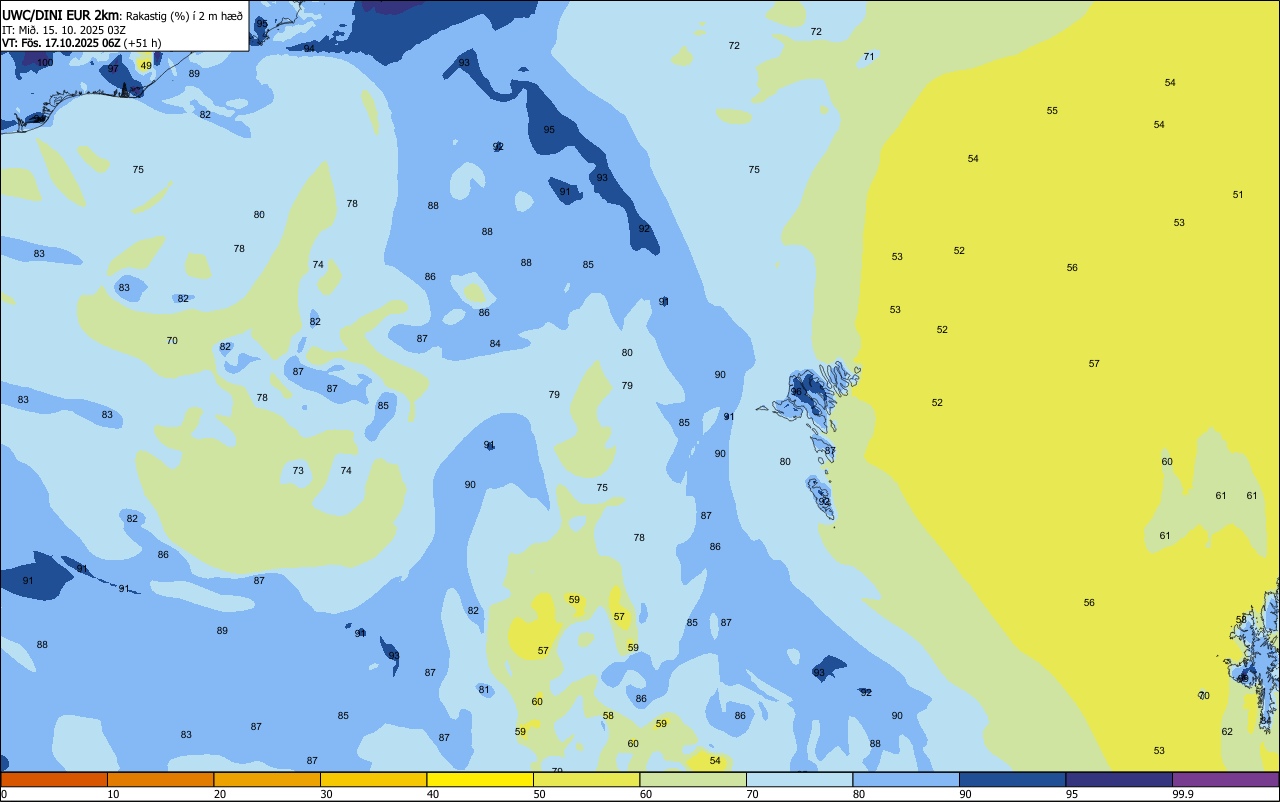Click the '62' humidity value on the map
Viewport: 1280px width, 802px height.
1227,732
